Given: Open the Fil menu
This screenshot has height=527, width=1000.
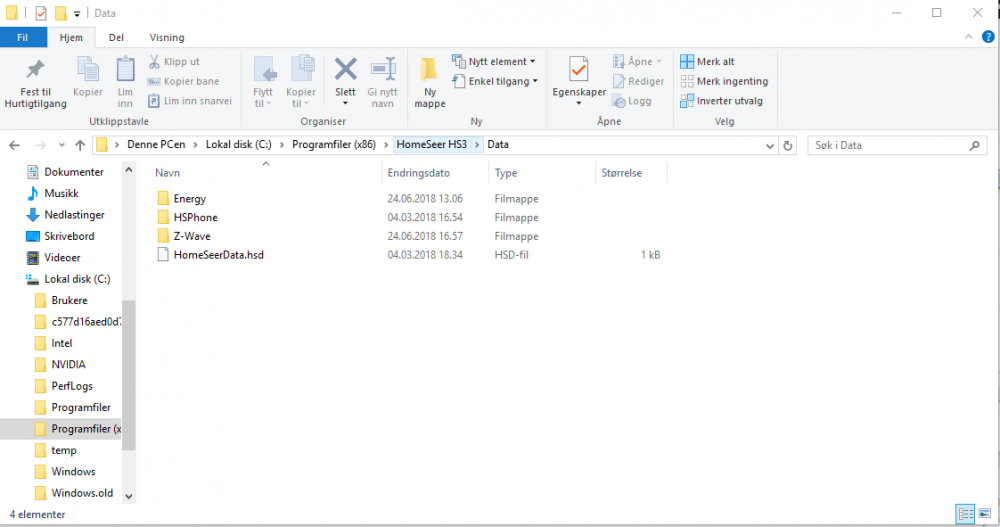Looking at the screenshot, I should [22, 37].
